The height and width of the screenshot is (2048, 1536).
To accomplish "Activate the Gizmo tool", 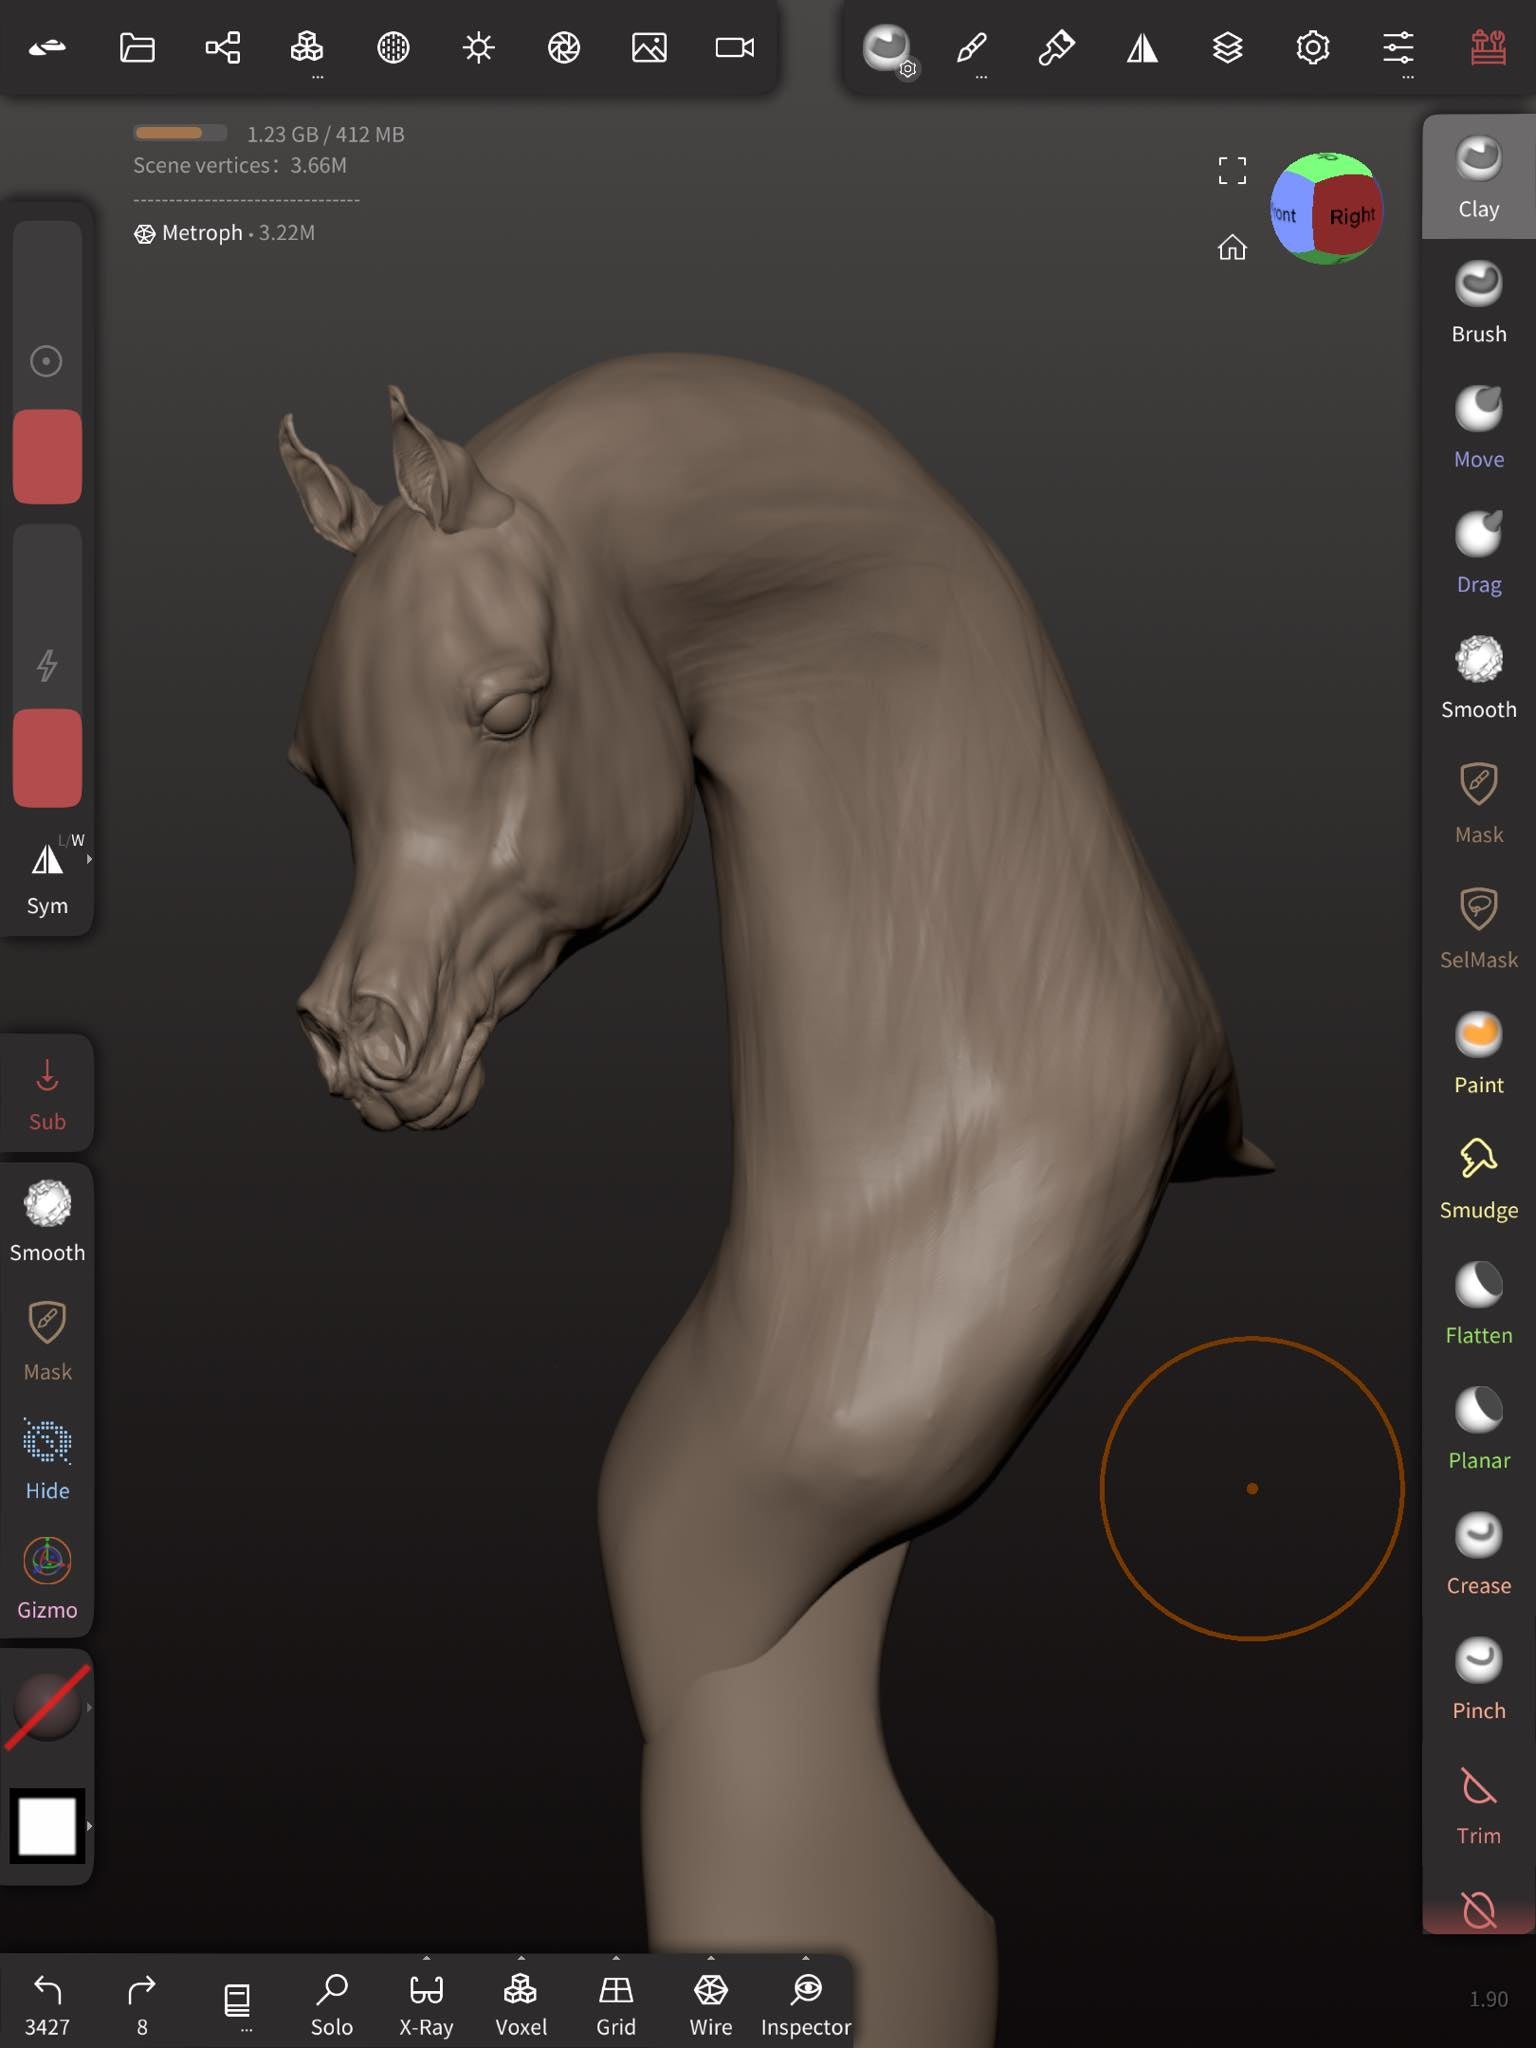I will coord(47,1578).
